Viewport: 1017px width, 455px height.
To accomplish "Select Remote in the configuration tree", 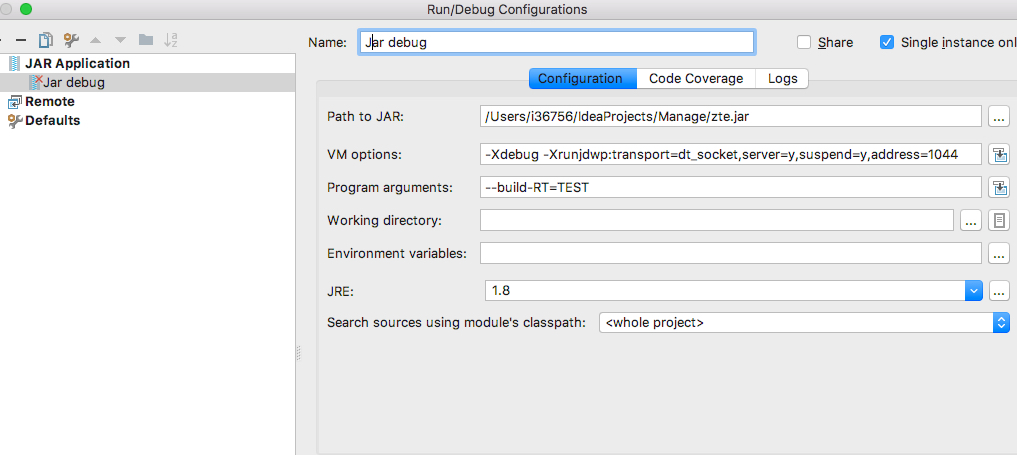I will [x=50, y=101].
